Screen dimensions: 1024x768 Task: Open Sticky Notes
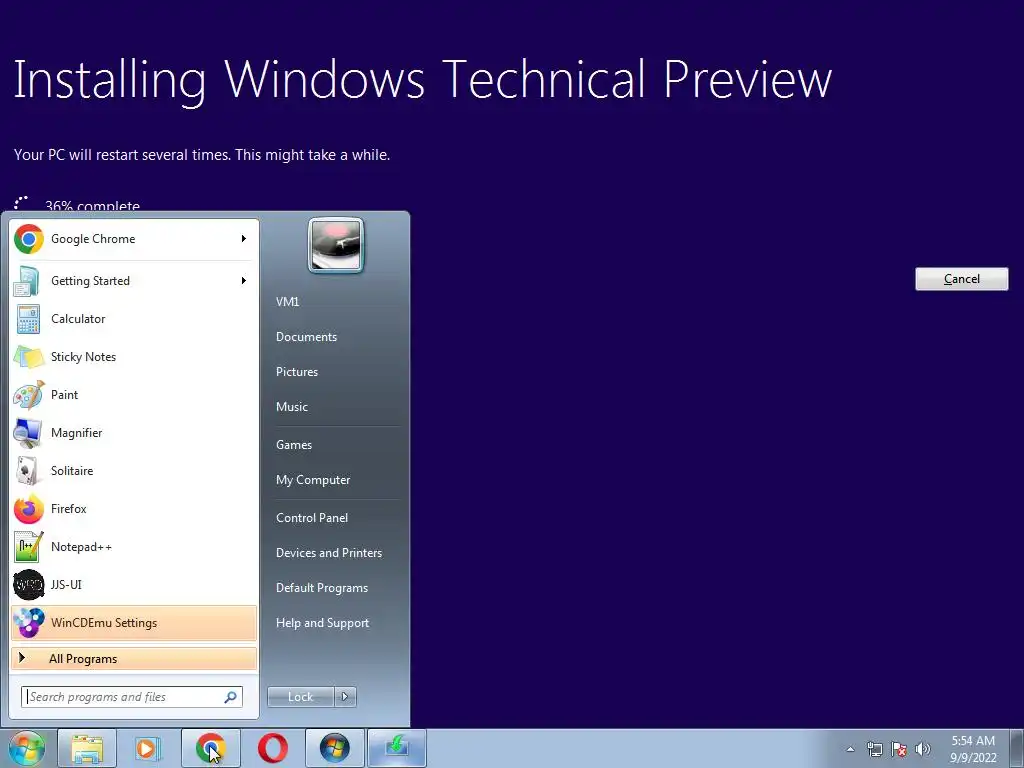click(x=134, y=357)
